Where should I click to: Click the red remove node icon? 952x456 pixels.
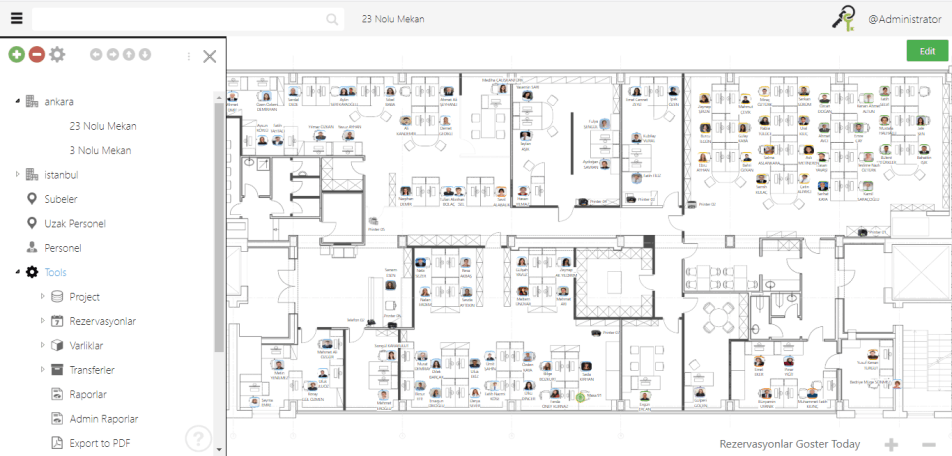pos(36,55)
